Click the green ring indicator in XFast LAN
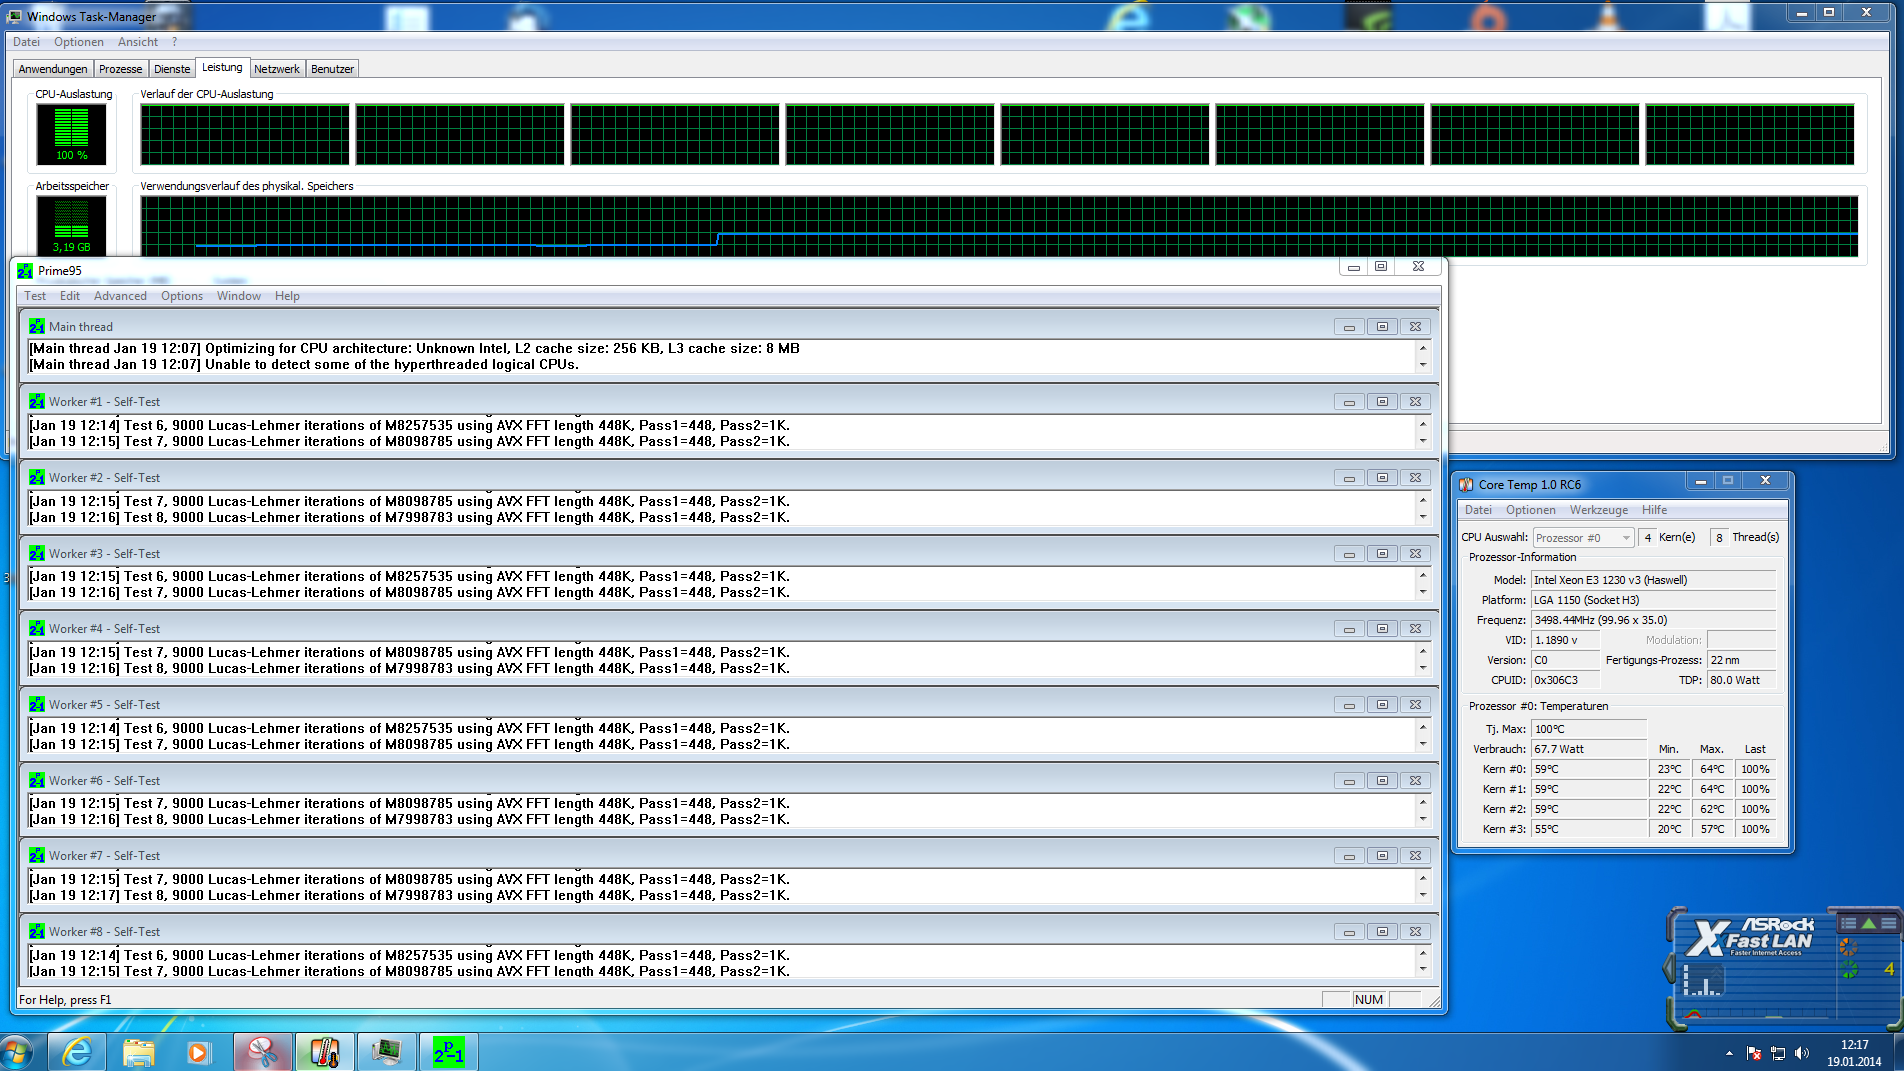1904x1071 pixels. [x=1848, y=969]
